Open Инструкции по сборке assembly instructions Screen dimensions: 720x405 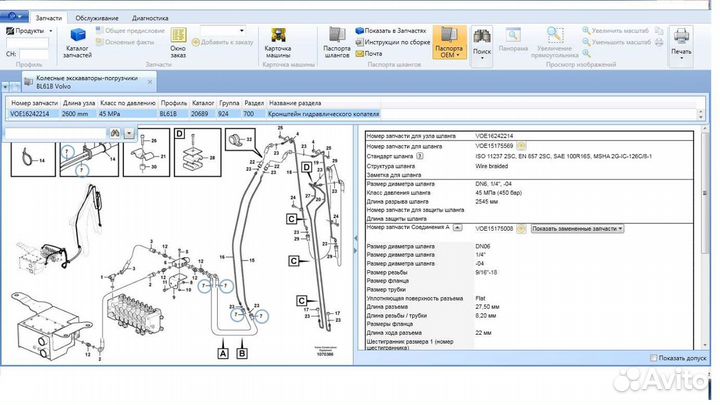395,40
